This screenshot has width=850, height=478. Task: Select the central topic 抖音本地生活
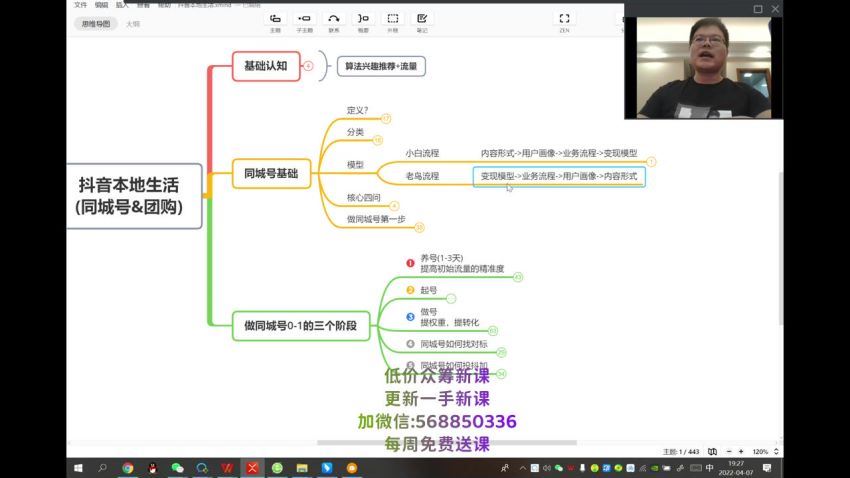(x=133, y=196)
